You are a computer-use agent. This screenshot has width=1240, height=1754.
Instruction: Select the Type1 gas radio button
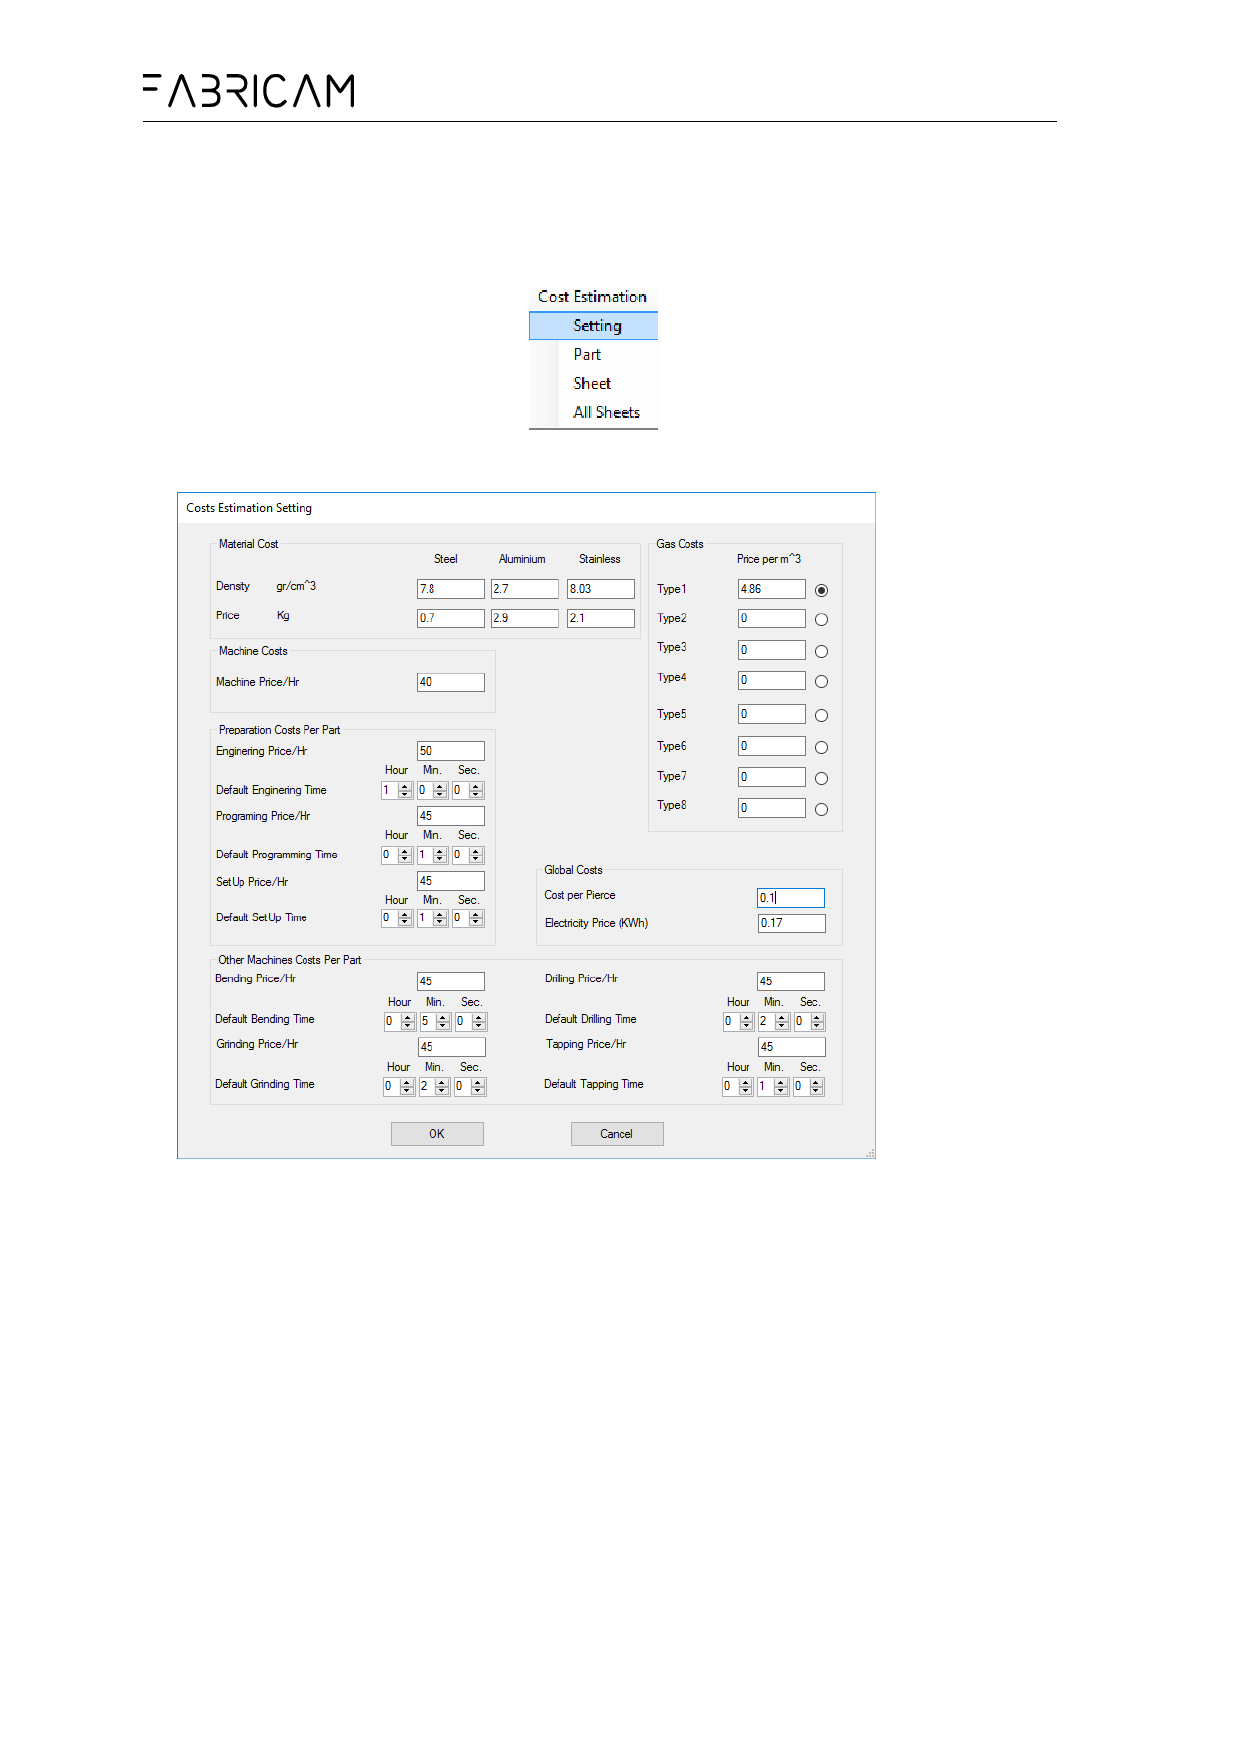click(x=821, y=590)
